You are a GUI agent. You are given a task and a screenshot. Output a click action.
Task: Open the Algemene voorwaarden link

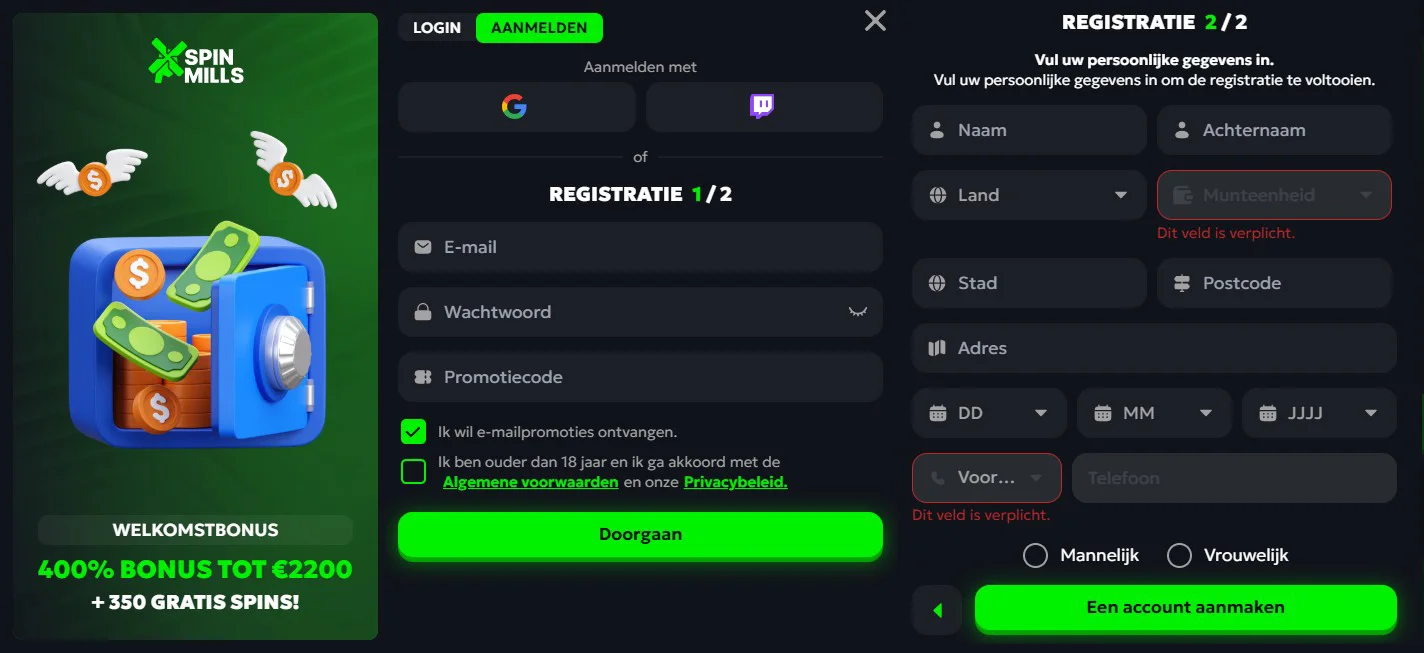530,481
